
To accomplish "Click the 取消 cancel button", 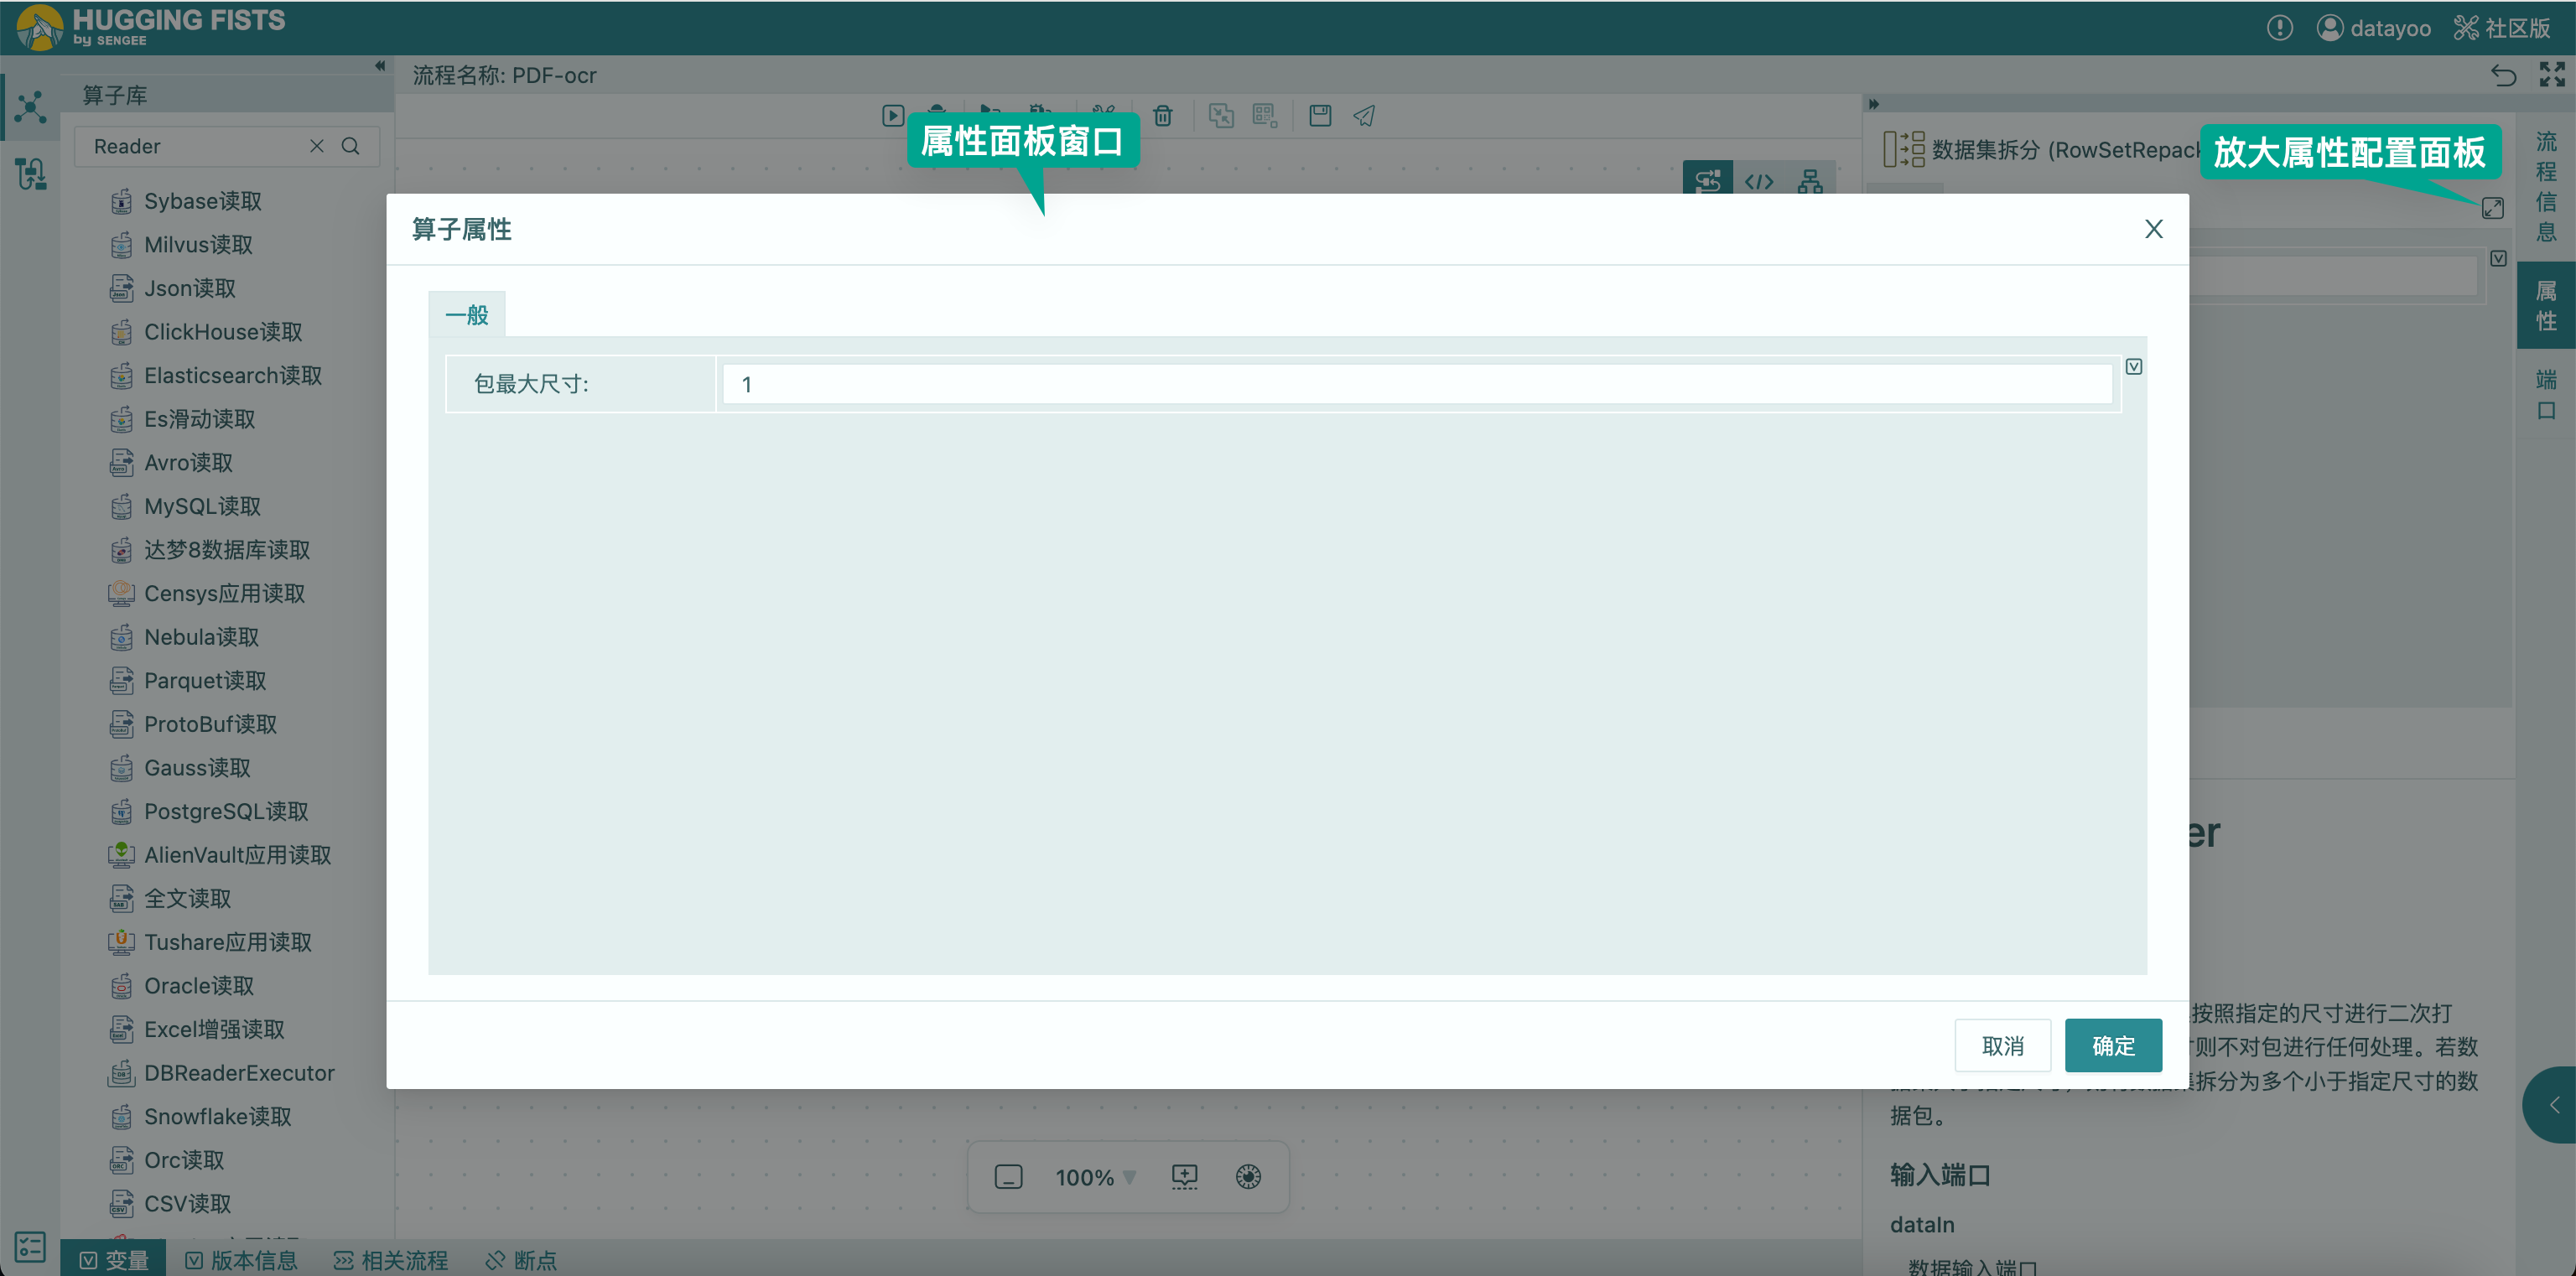I will pyautogui.click(x=2002, y=1045).
